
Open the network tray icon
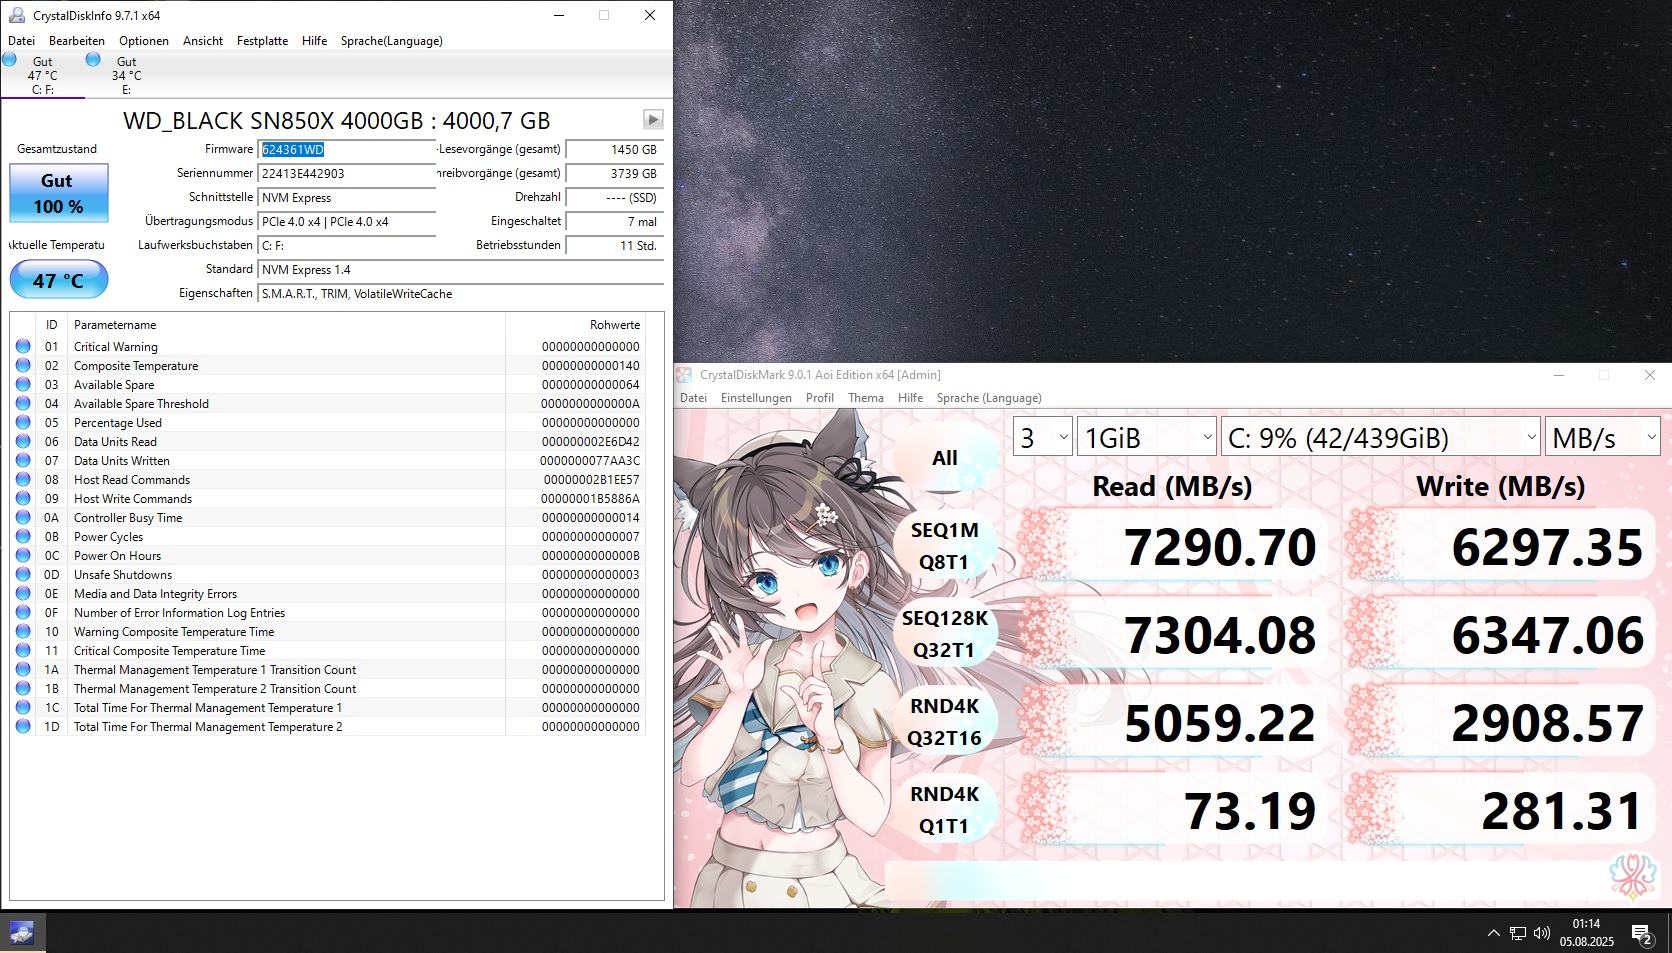tap(1518, 933)
